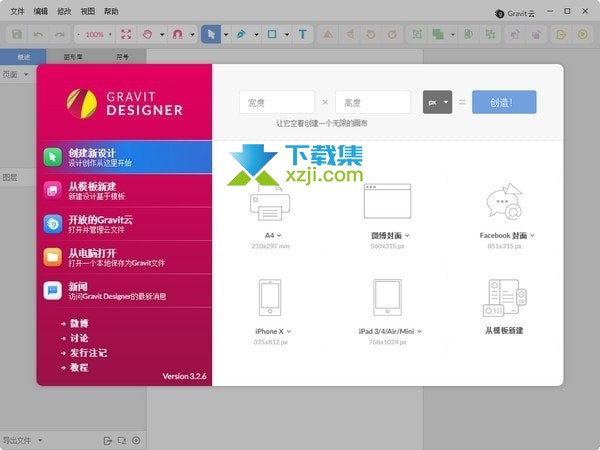Choose the A4 print preset thumbnail

pos(270,203)
